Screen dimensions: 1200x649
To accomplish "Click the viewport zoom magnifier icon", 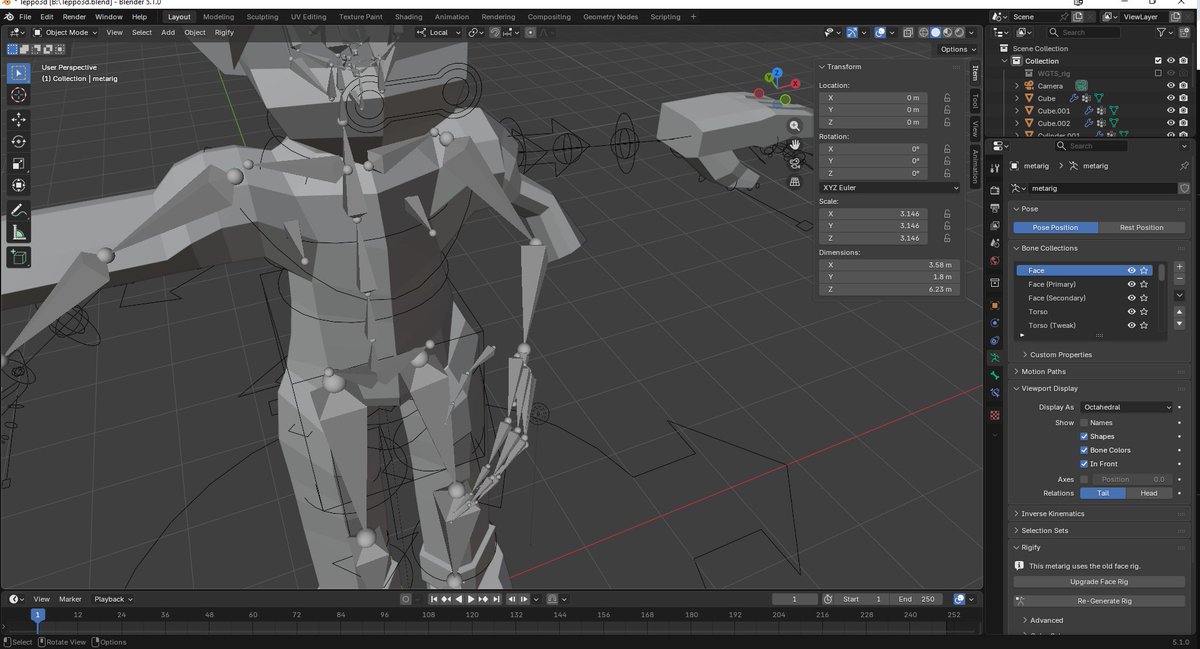I will click(x=794, y=126).
